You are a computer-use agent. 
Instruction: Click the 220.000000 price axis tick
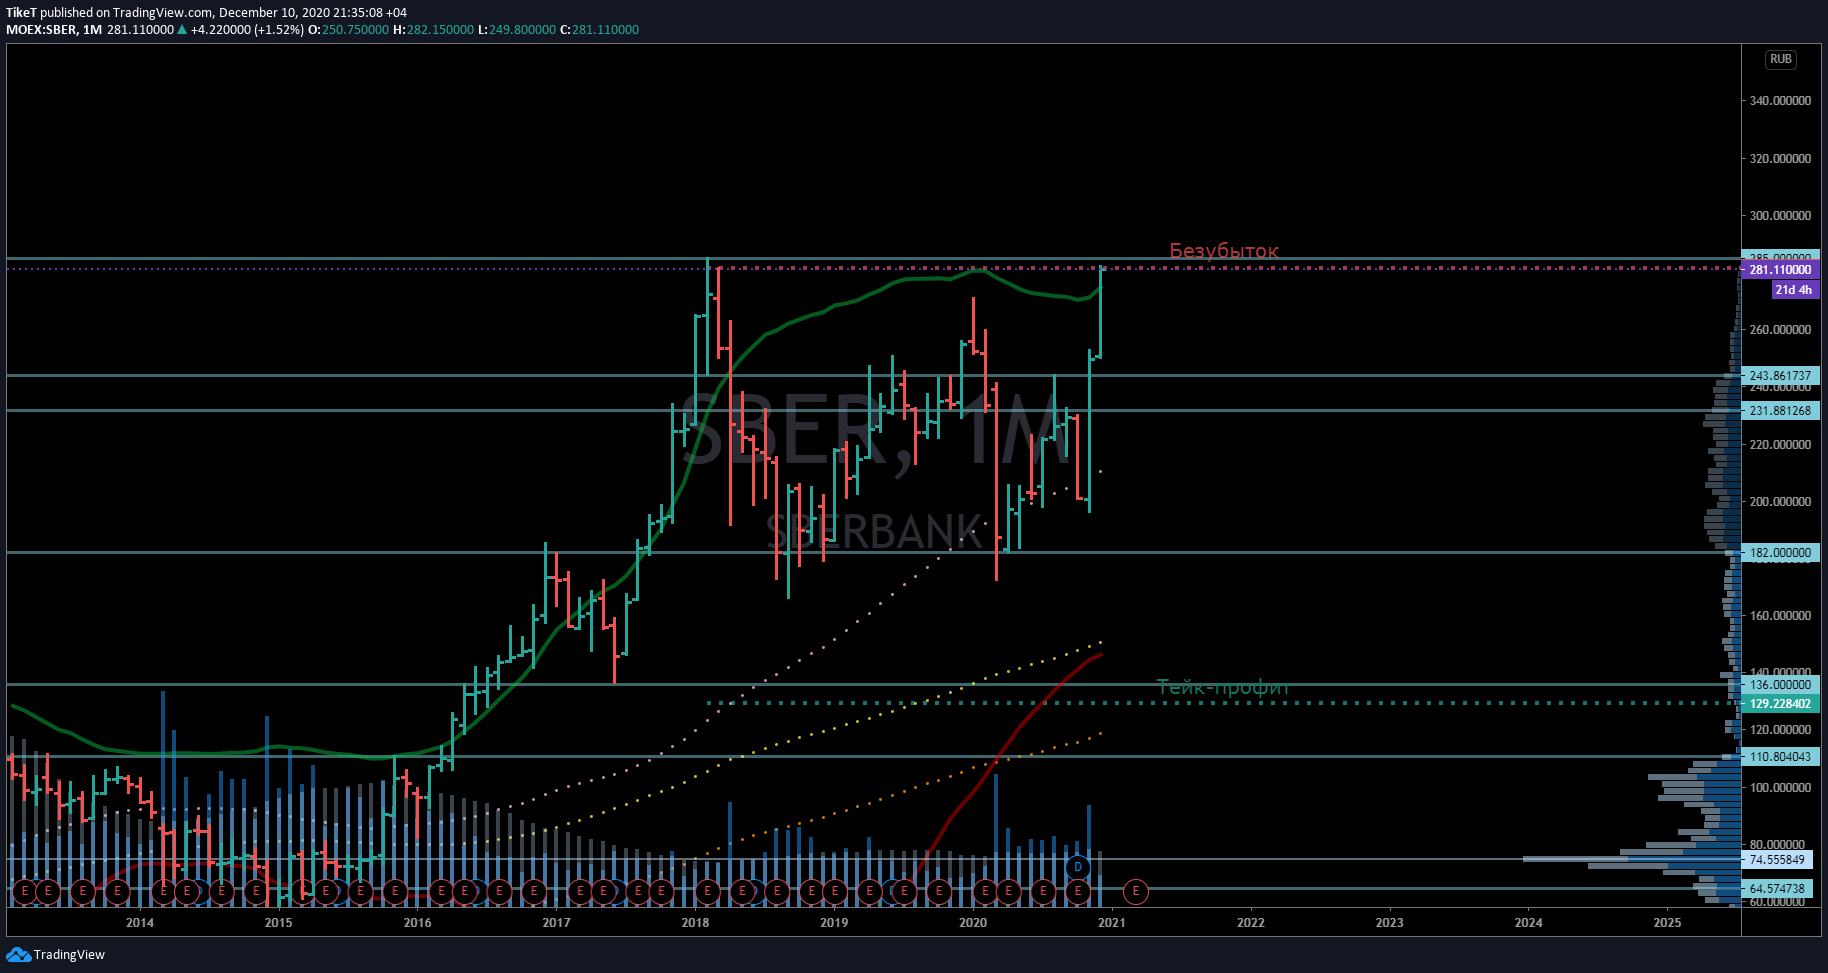pyautogui.click(x=1780, y=445)
